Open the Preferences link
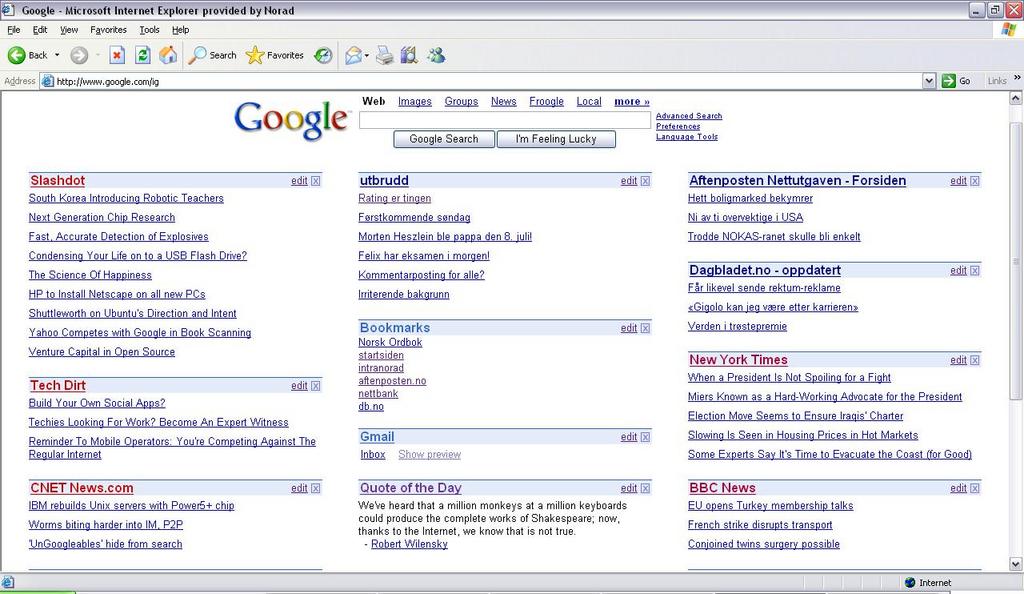The height and width of the screenshot is (594, 1024). [x=678, y=127]
